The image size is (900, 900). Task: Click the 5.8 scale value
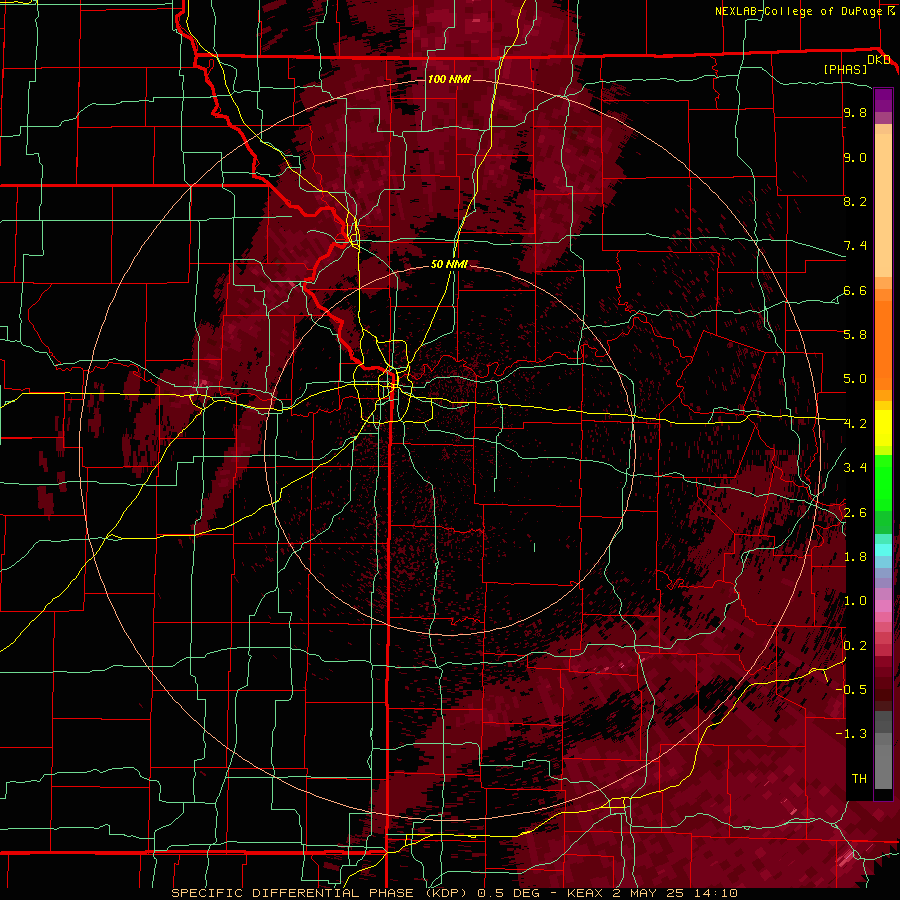click(855, 335)
